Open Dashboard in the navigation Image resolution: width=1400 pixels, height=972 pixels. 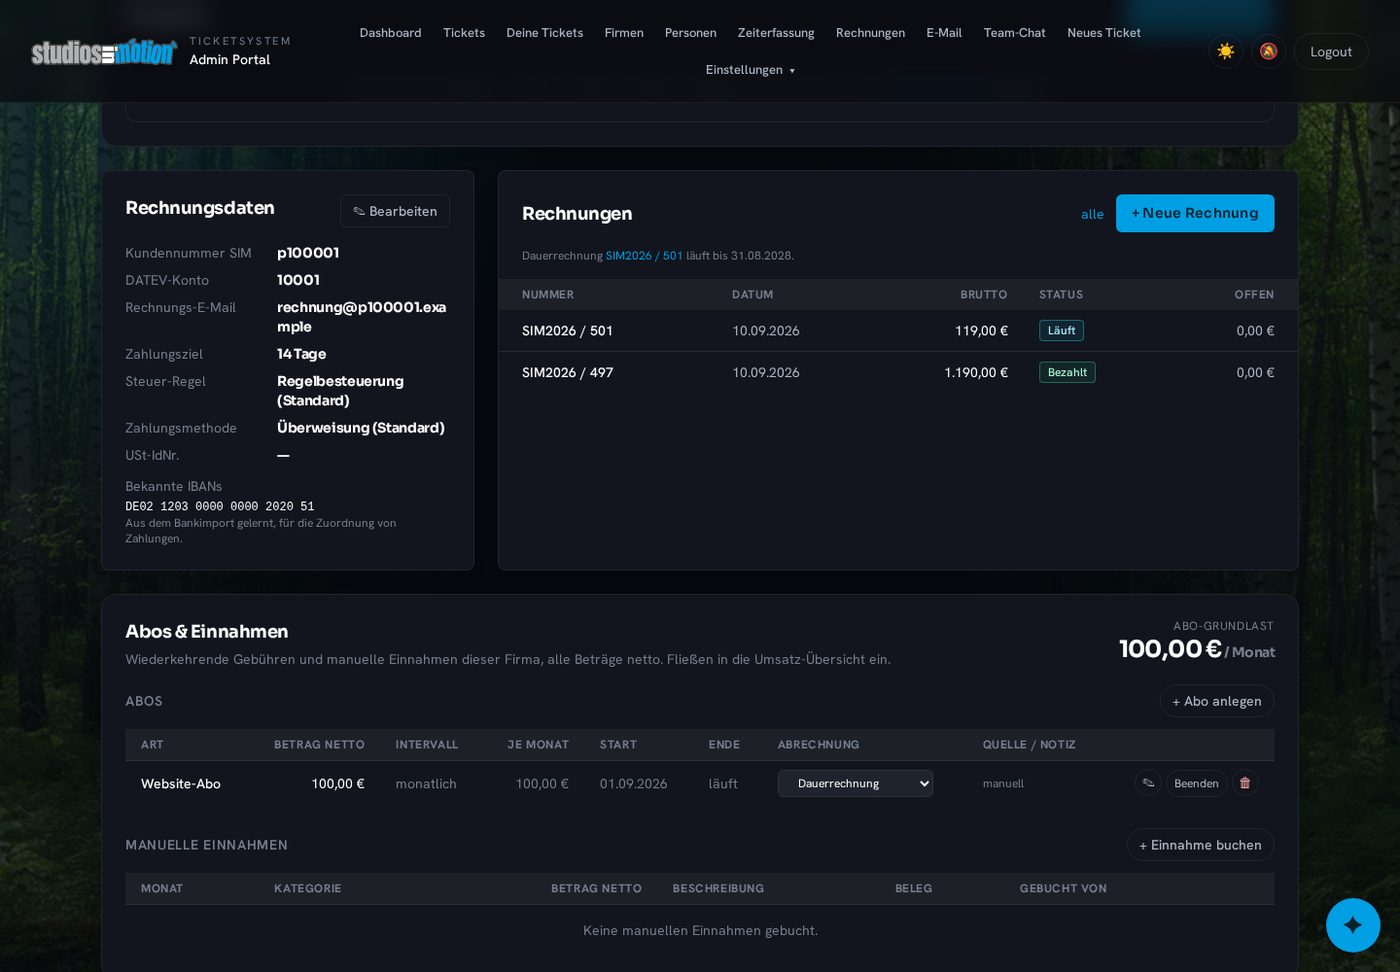click(x=390, y=33)
